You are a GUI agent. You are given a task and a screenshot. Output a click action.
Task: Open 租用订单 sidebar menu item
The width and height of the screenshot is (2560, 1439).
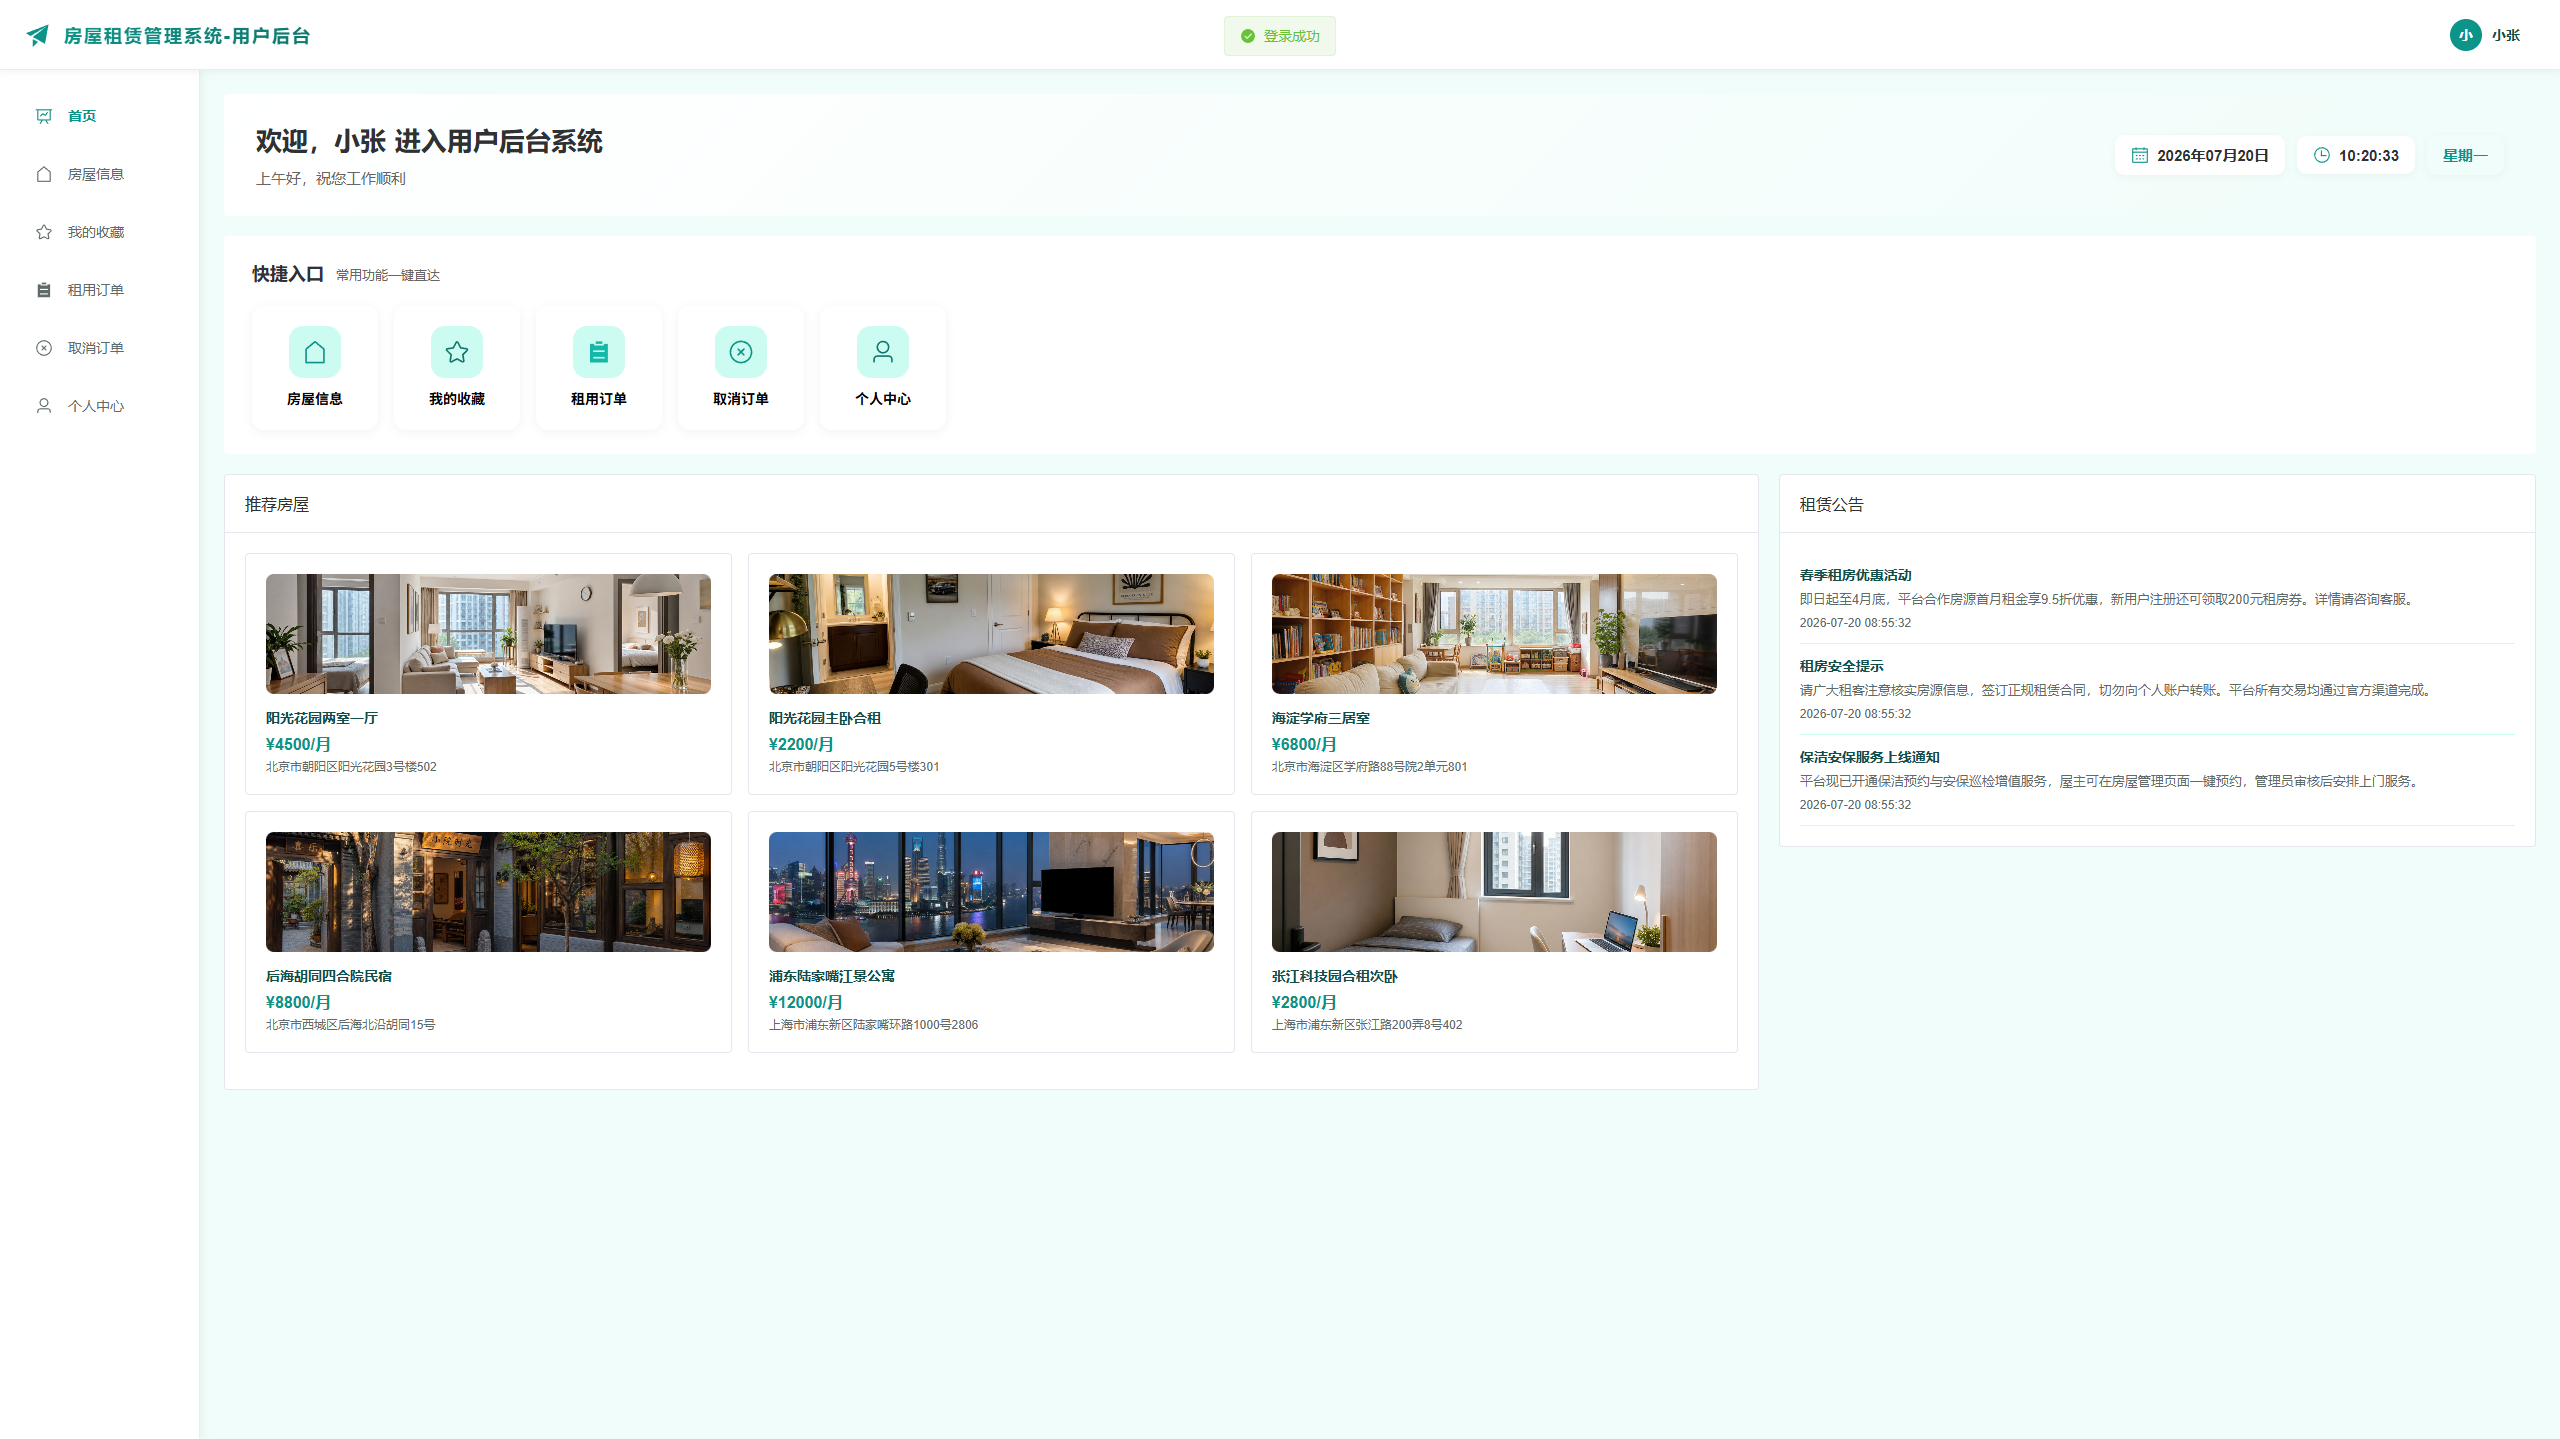point(96,290)
